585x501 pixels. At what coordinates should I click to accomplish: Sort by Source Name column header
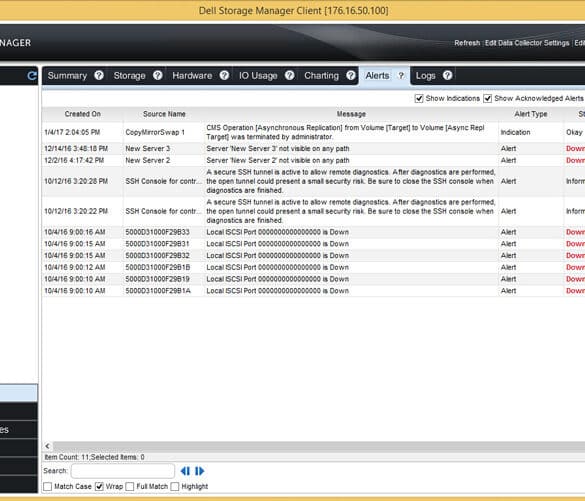(164, 114)
